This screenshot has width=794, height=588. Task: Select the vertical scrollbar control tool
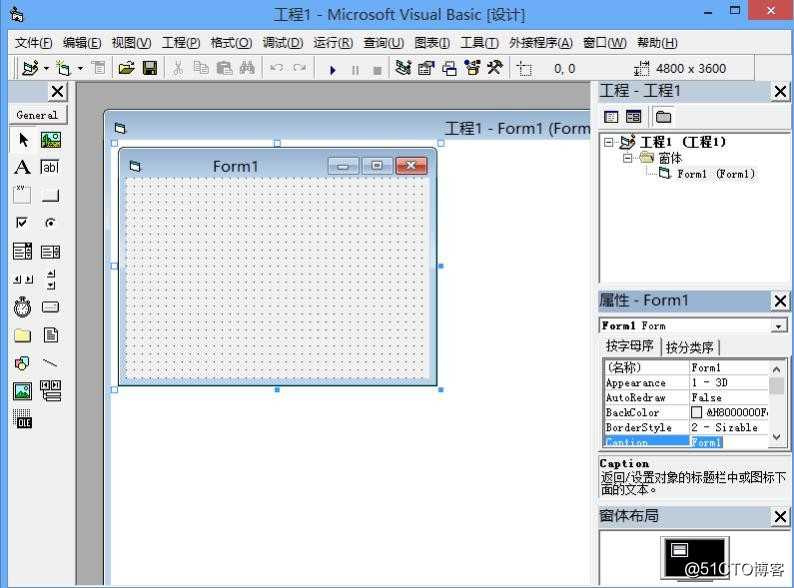(x=51, y=279)
